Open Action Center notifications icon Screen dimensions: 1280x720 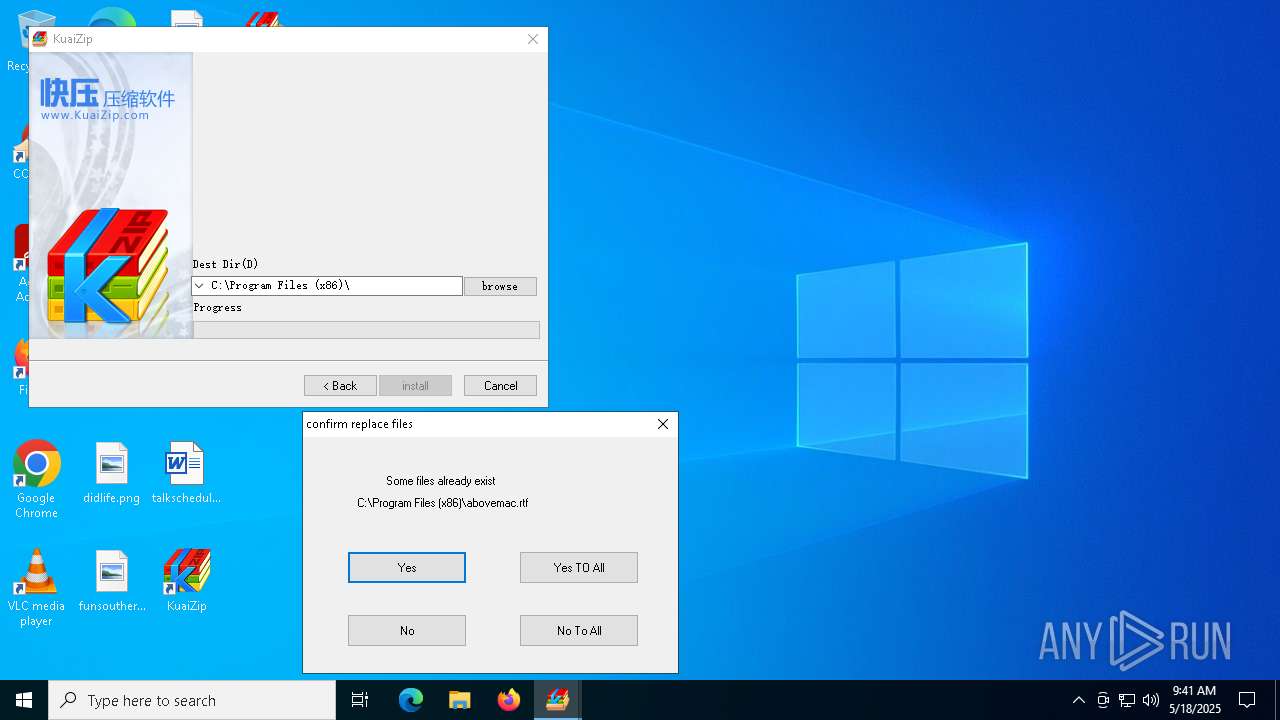[x=1247, y=700]
